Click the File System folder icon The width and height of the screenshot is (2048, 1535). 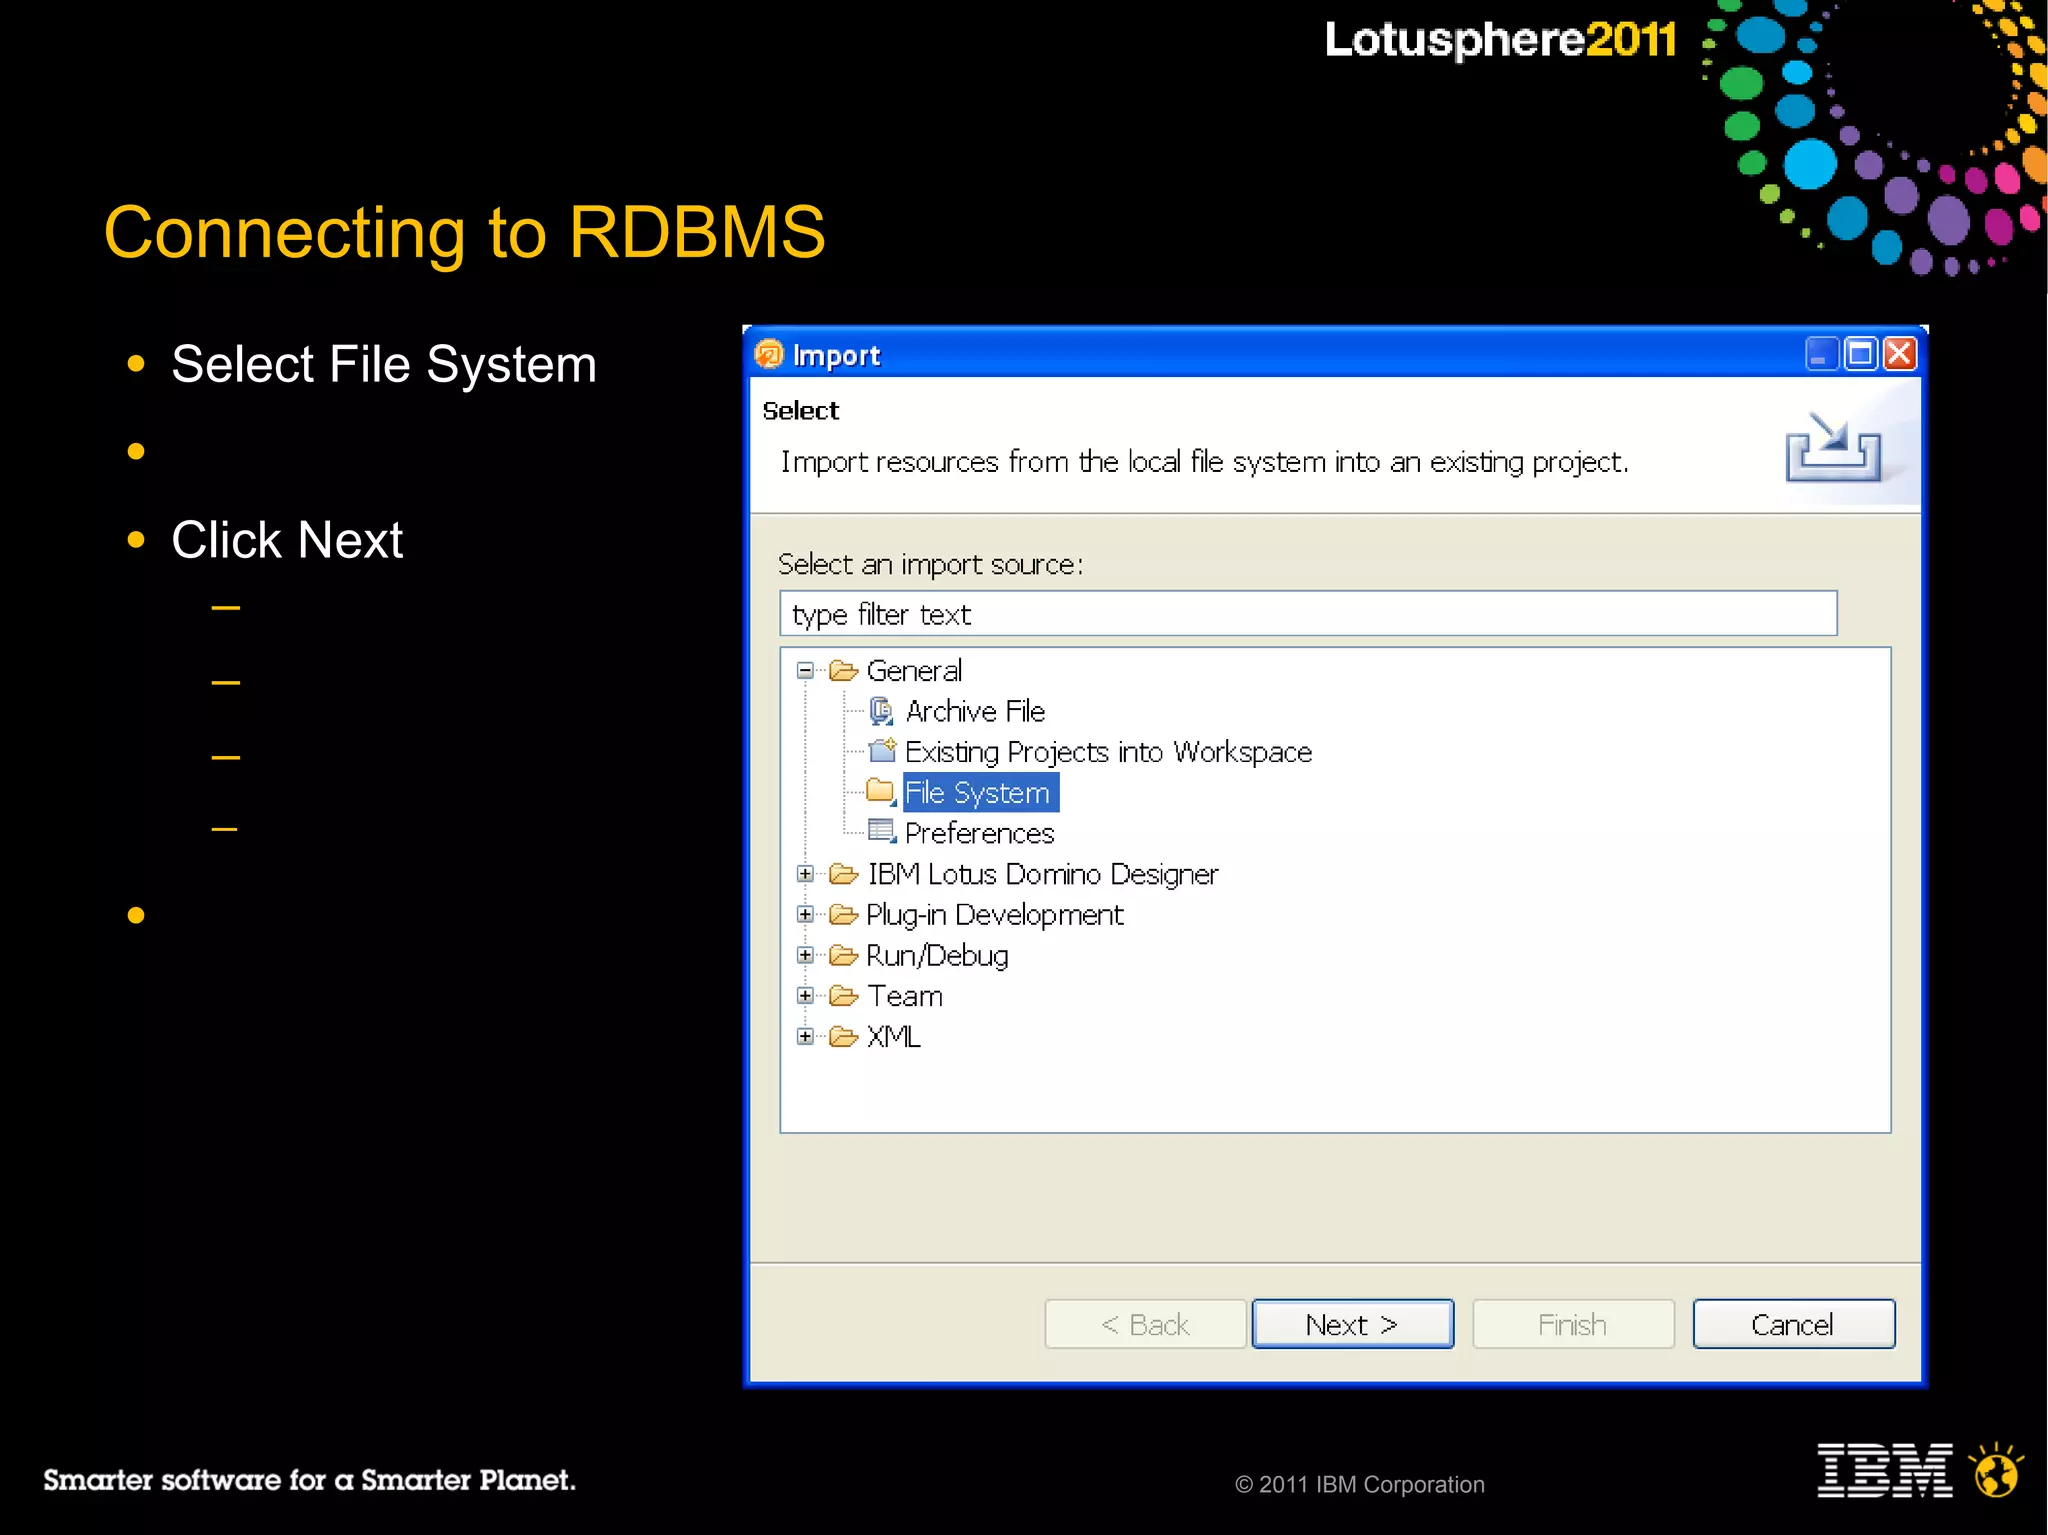(881, 791)
